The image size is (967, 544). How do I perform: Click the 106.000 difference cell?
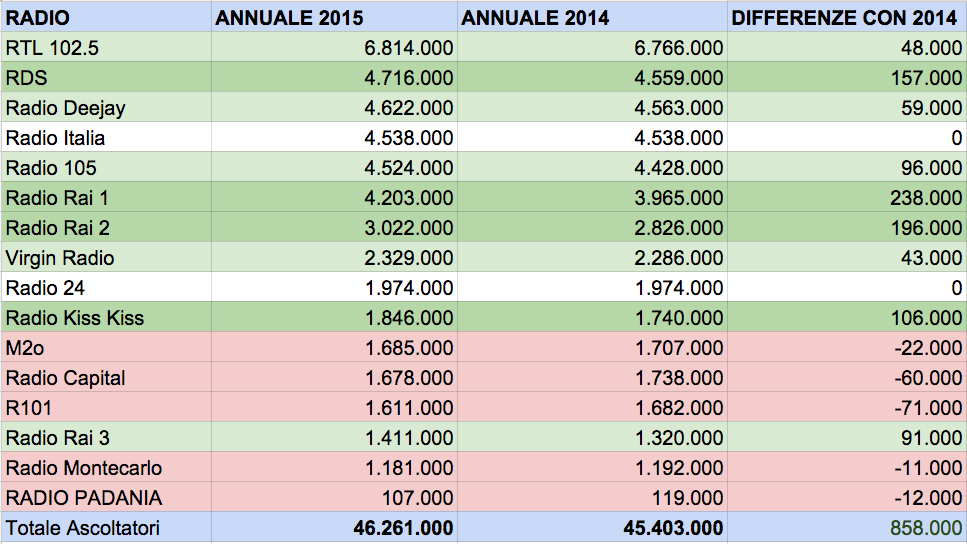point(846,318)
